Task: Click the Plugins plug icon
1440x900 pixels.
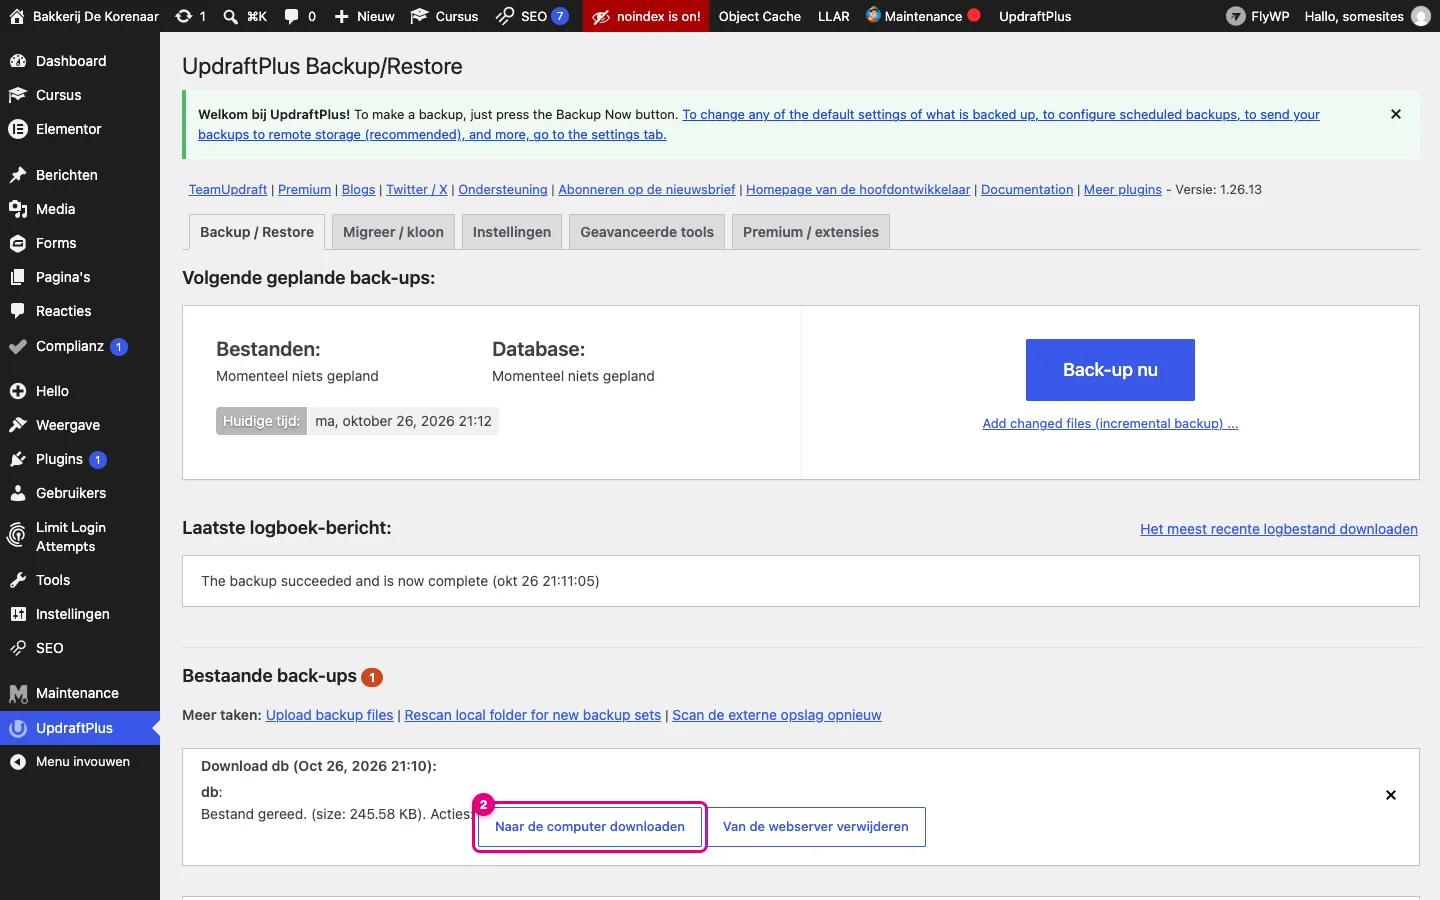Action: [17, 459]
